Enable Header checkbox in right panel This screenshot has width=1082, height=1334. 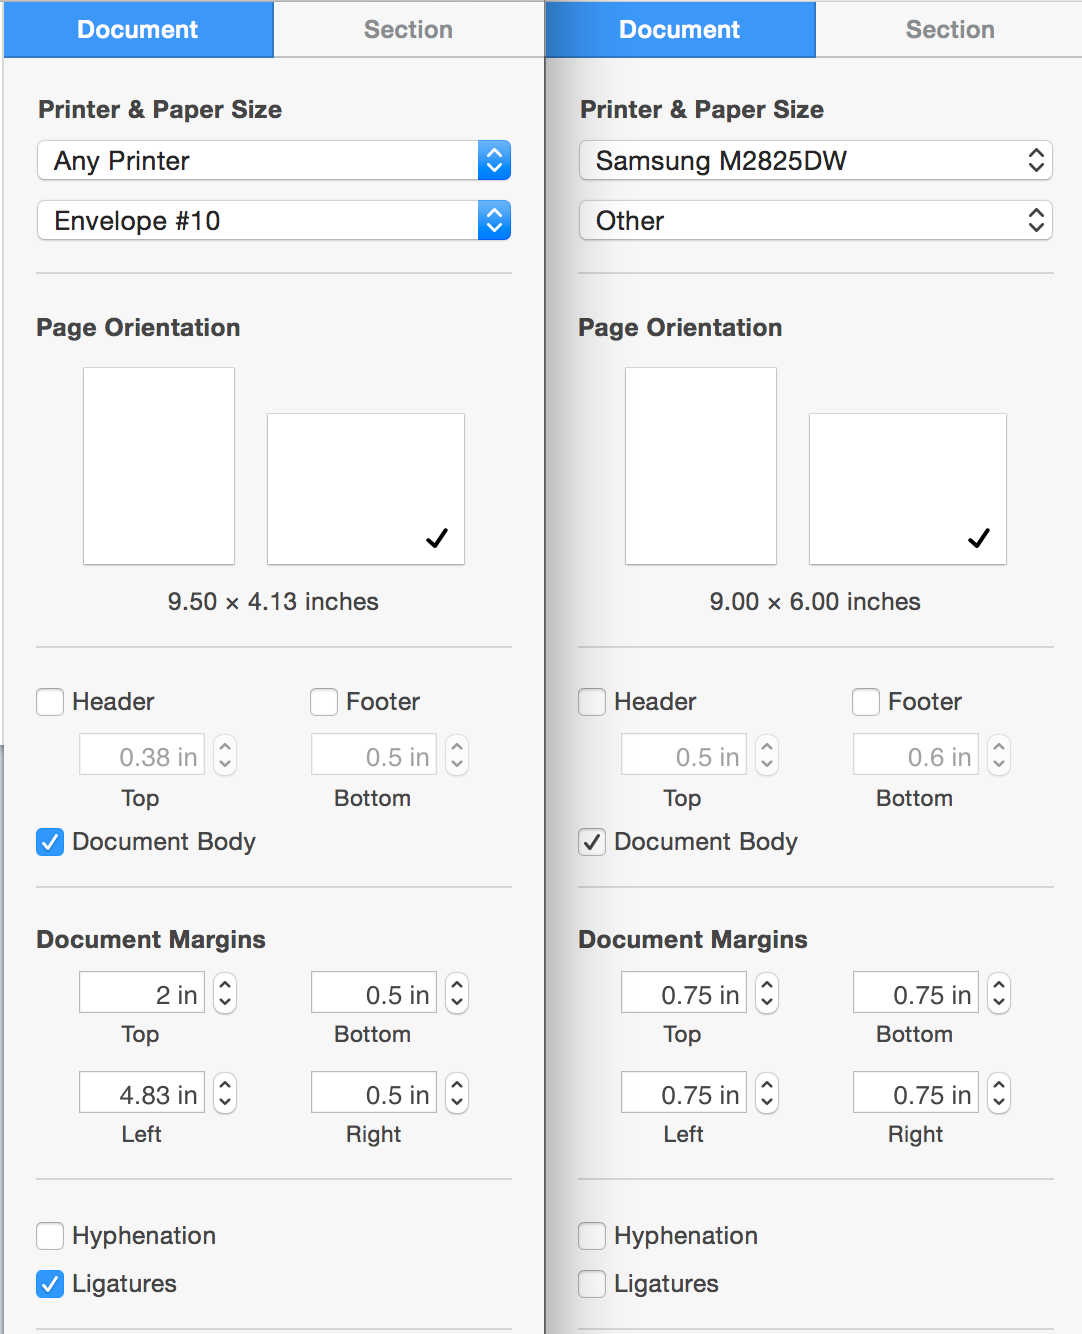pos(592,702)
